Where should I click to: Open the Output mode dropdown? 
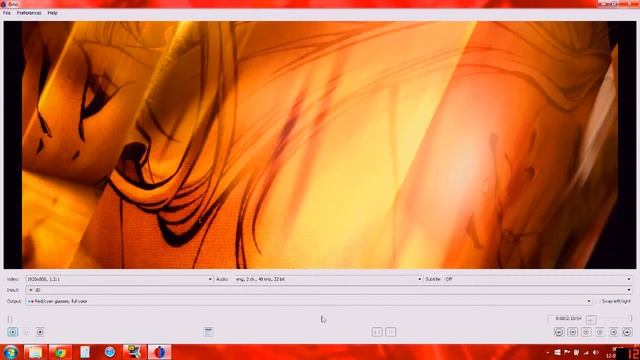tap(309, 301)
